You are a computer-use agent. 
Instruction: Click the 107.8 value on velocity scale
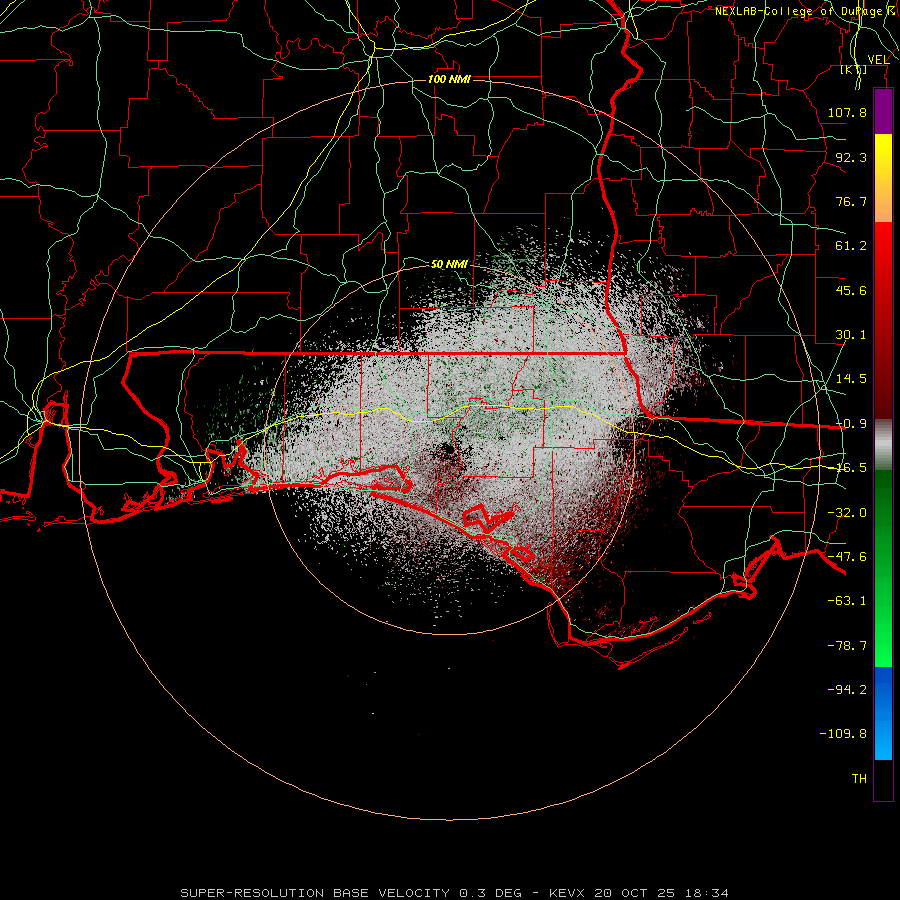pyautogui.click(x=847, y=112)
